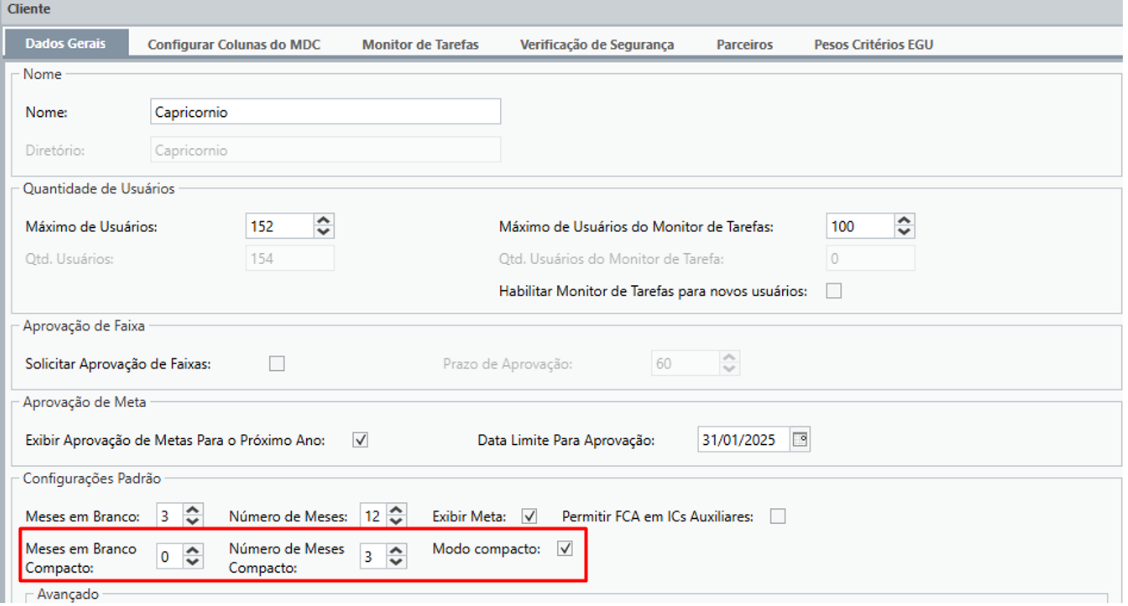Enable Solicitar Aprovação de Faixas checkbox
1128x606 pixels.
tap(277, 364)
